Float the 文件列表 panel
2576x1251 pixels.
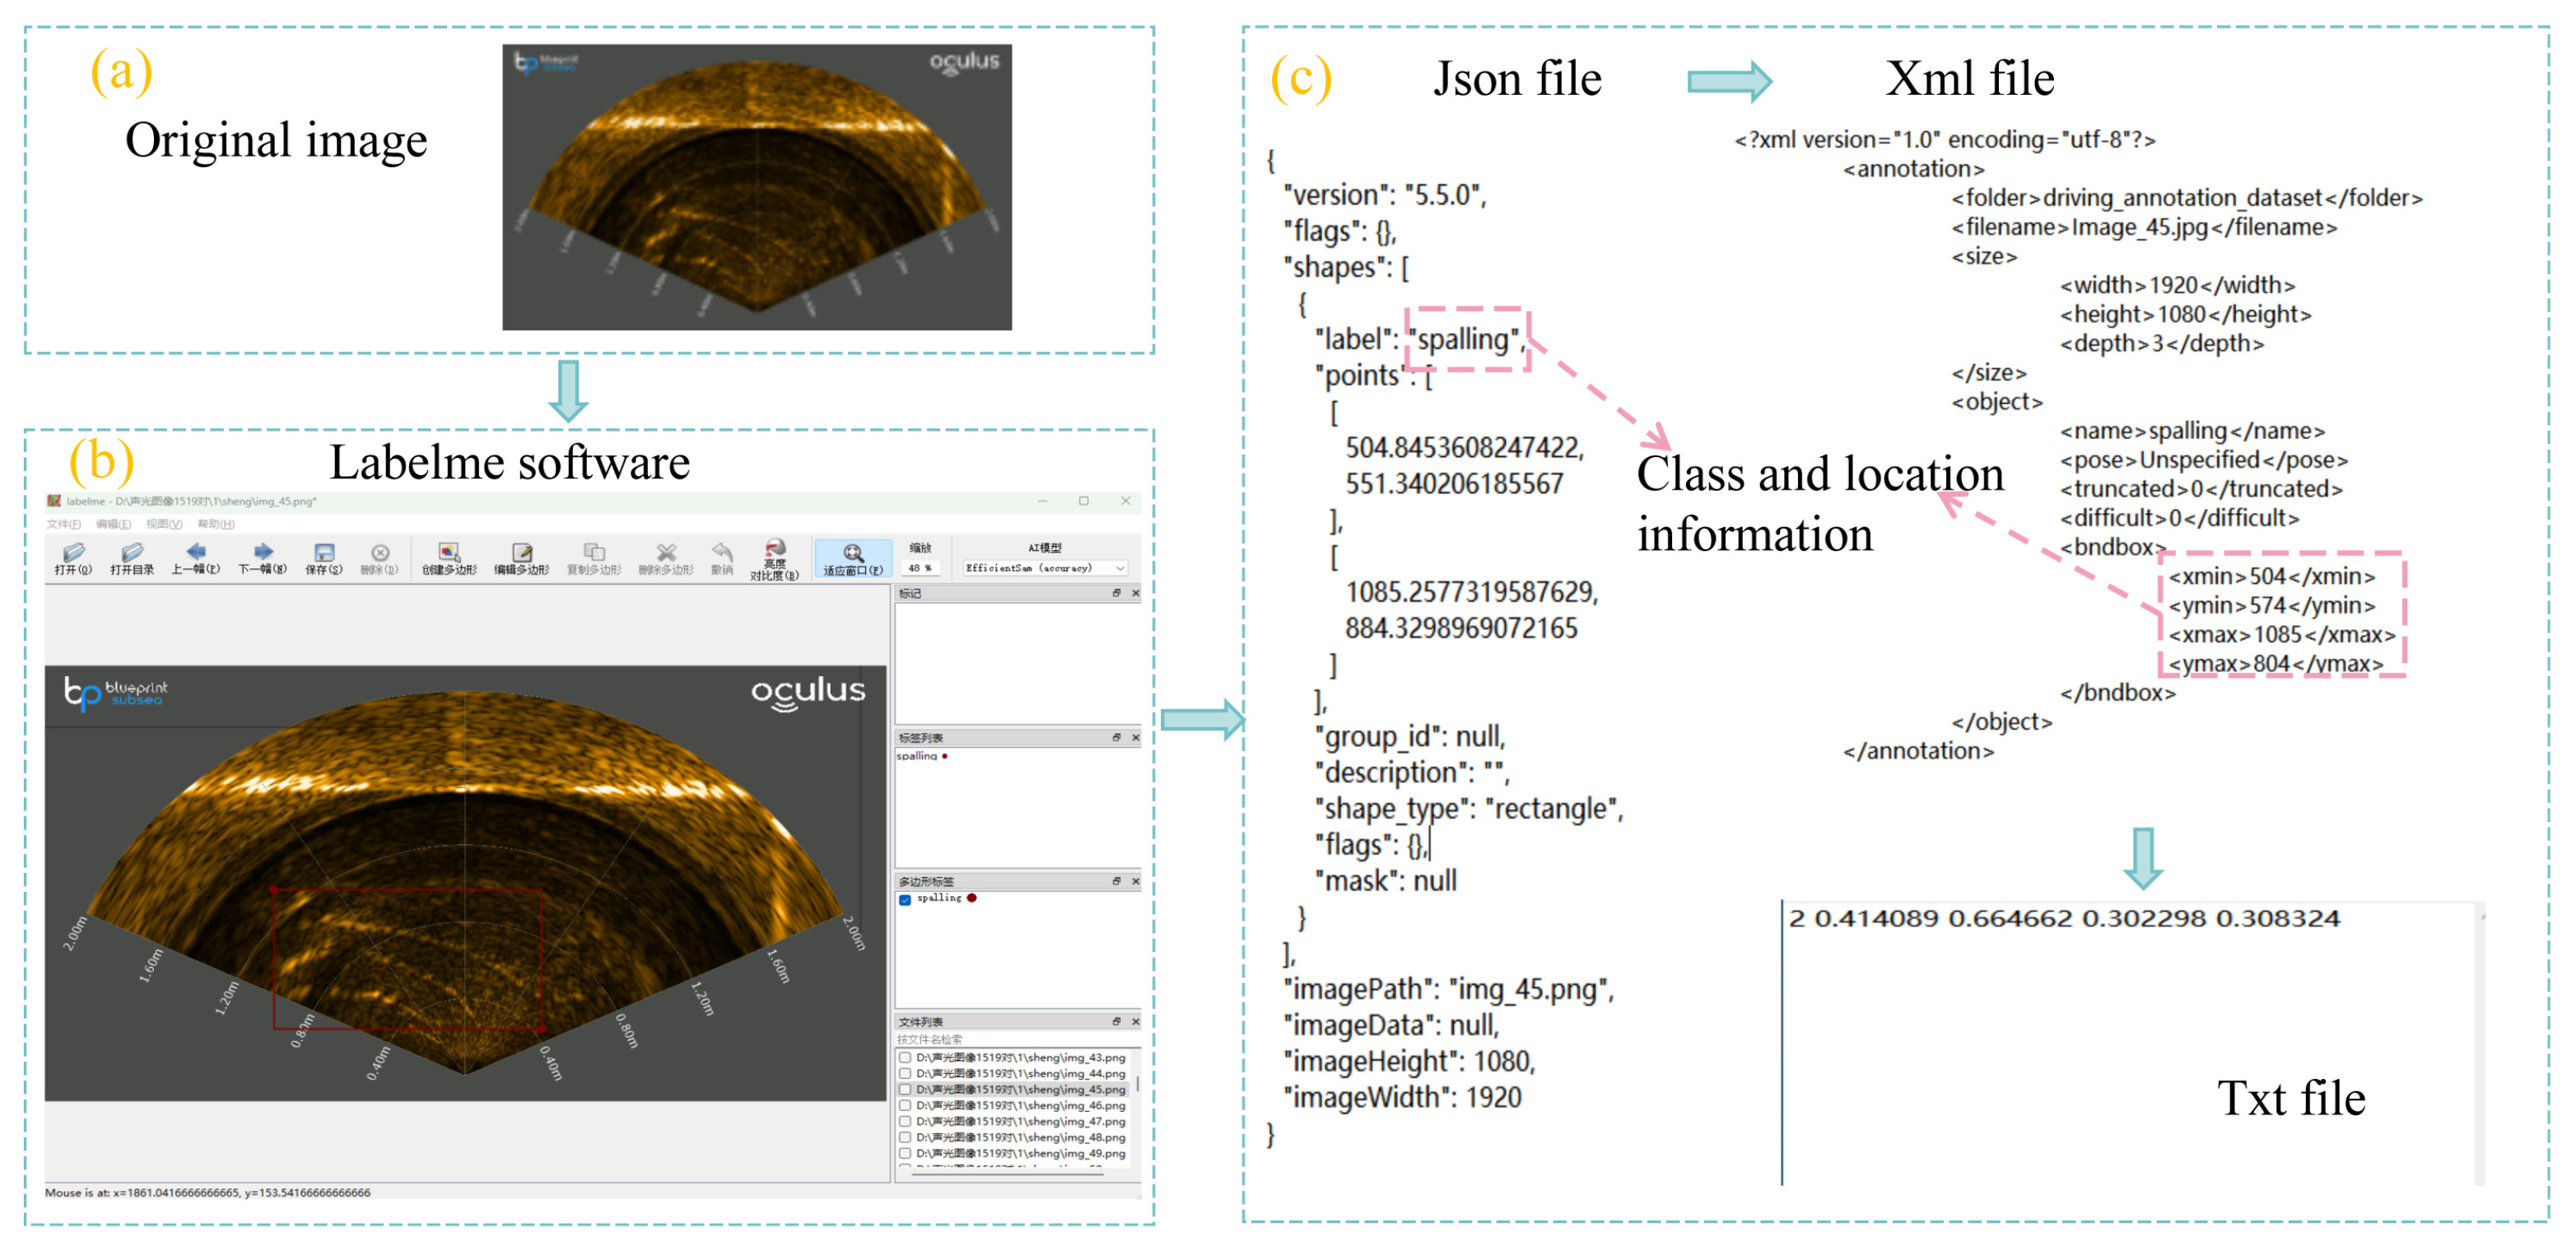point(1116,1021)
